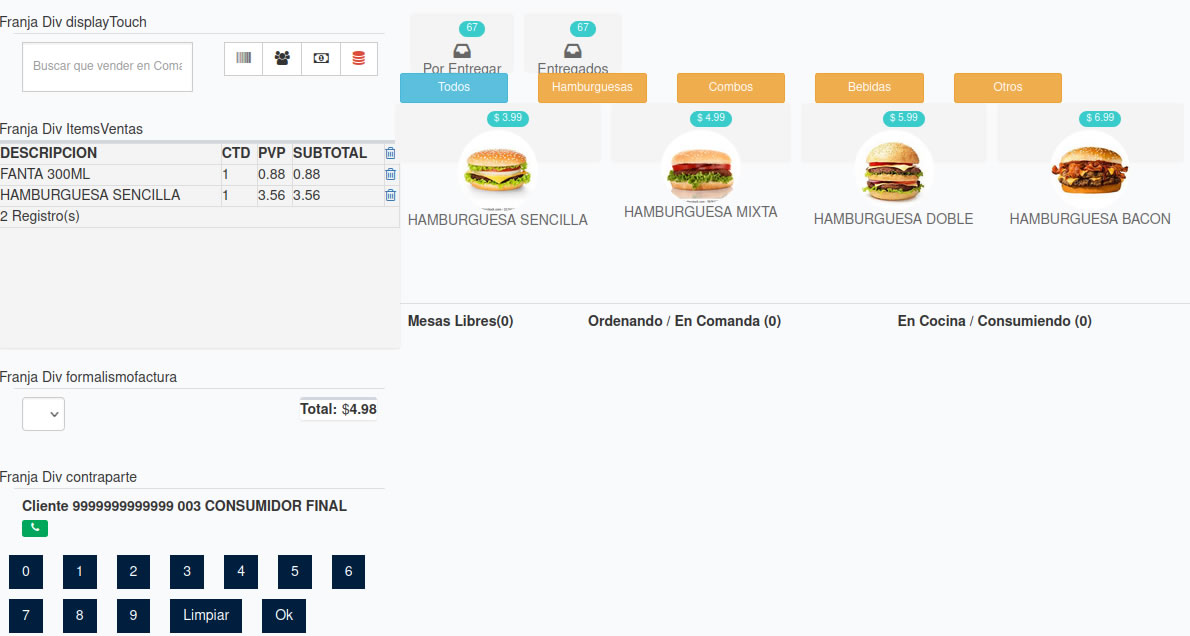Click the Buscar que vender search field
Image resolution: width=1190 pixels, height=636 pixels.
pos(107,66)
